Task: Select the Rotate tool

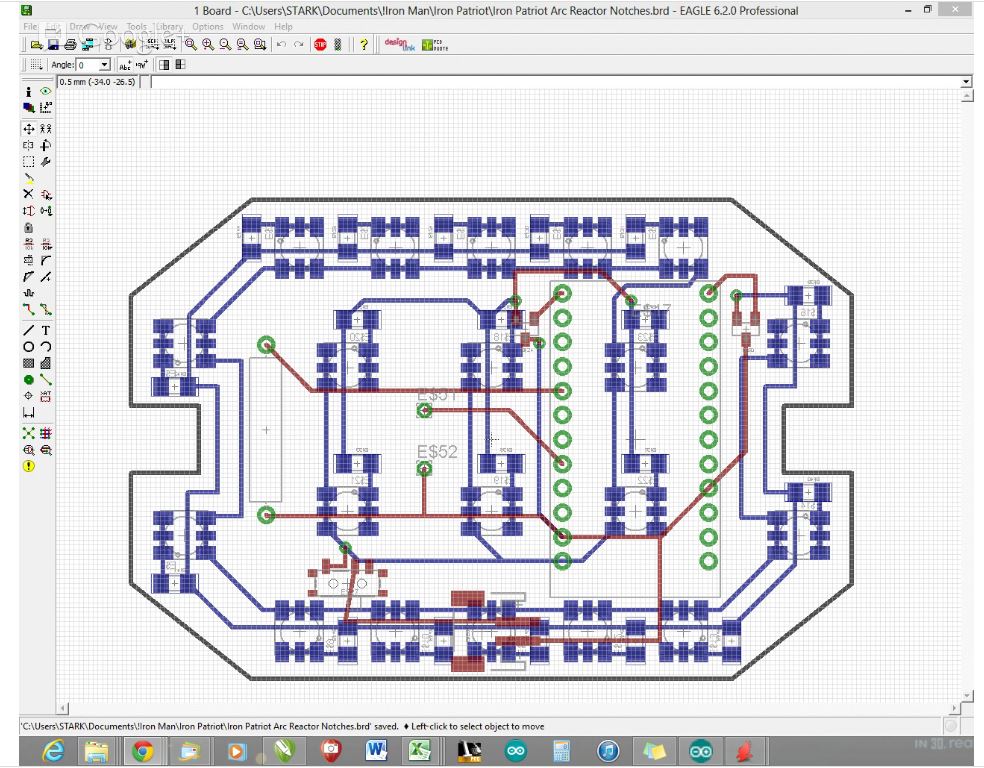Action: (45, 145)
